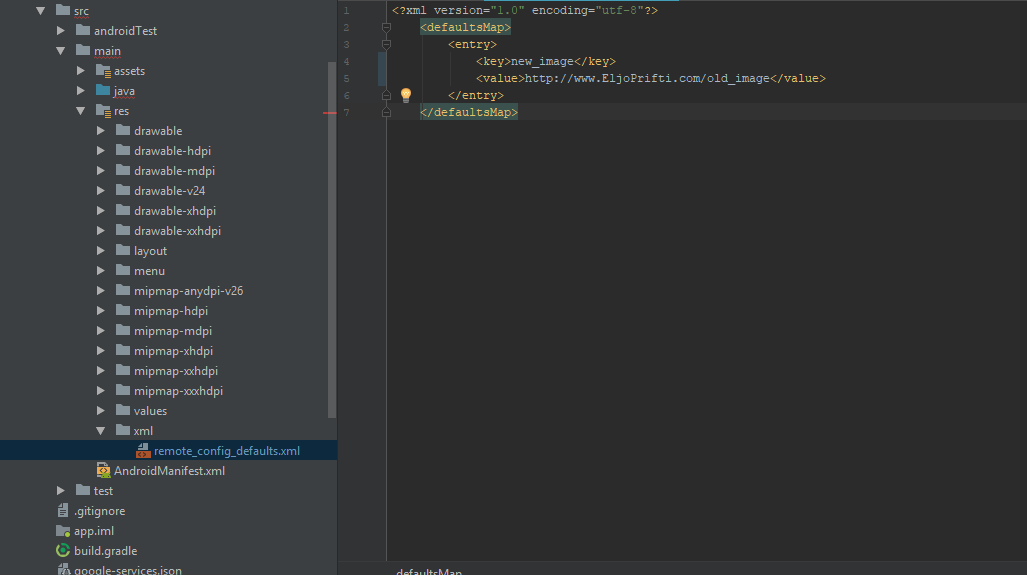1027x575 pixels.
Task: Click the app.iml module file icon
Action: point(63,530)
